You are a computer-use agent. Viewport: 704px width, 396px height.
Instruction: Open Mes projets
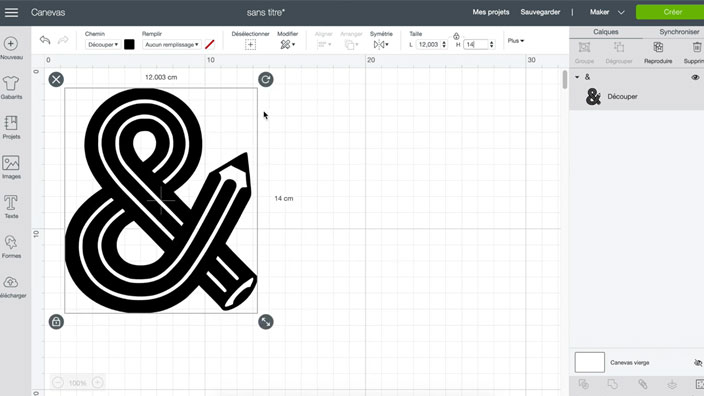point(490,12)
